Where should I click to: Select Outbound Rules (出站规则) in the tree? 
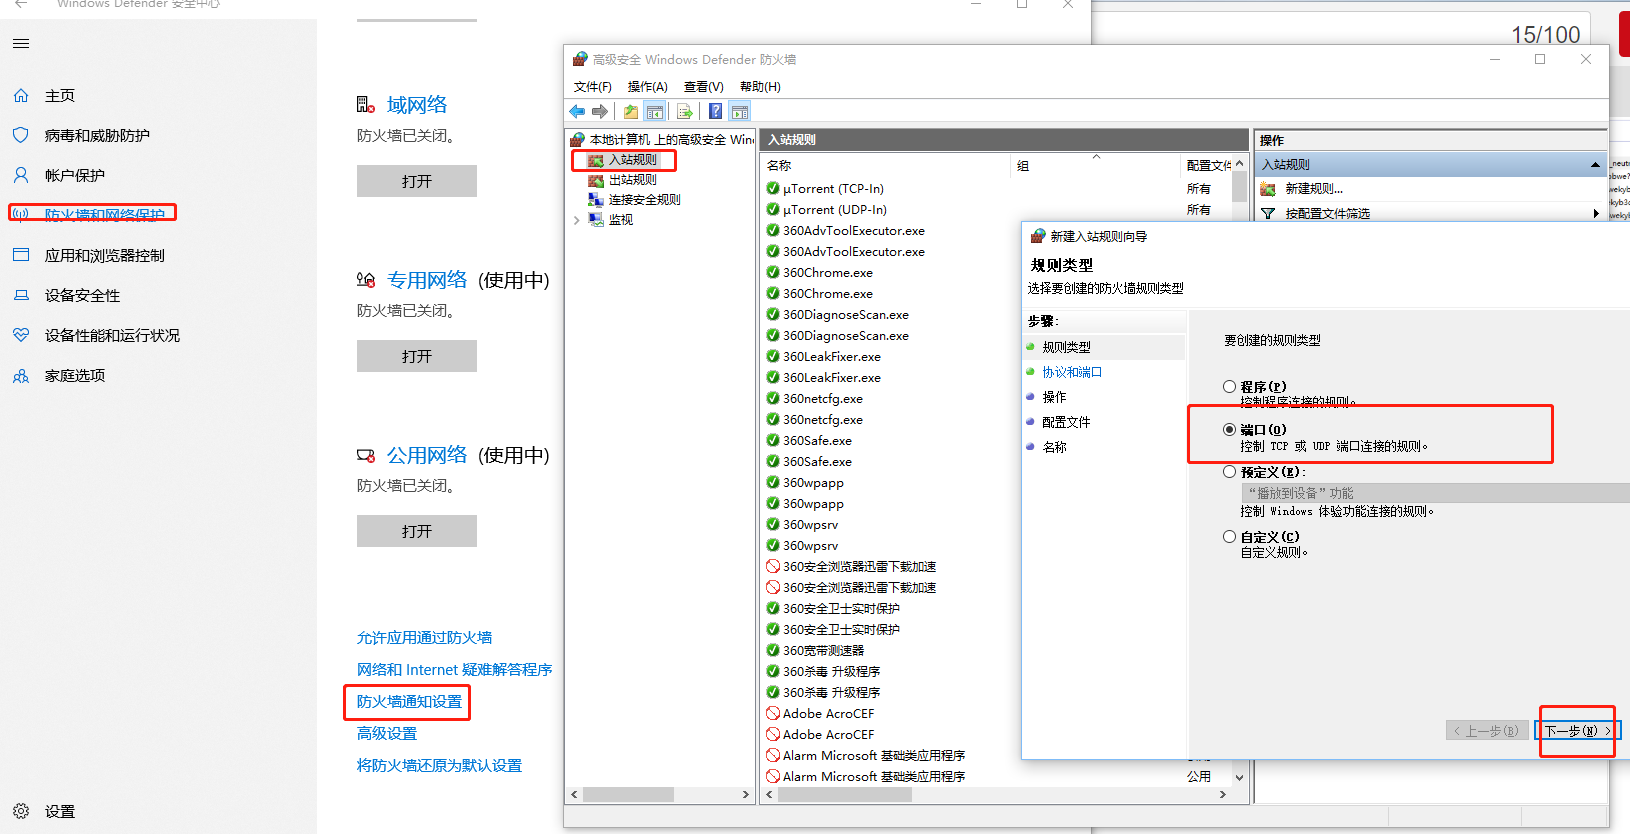(x=632, y=180)
